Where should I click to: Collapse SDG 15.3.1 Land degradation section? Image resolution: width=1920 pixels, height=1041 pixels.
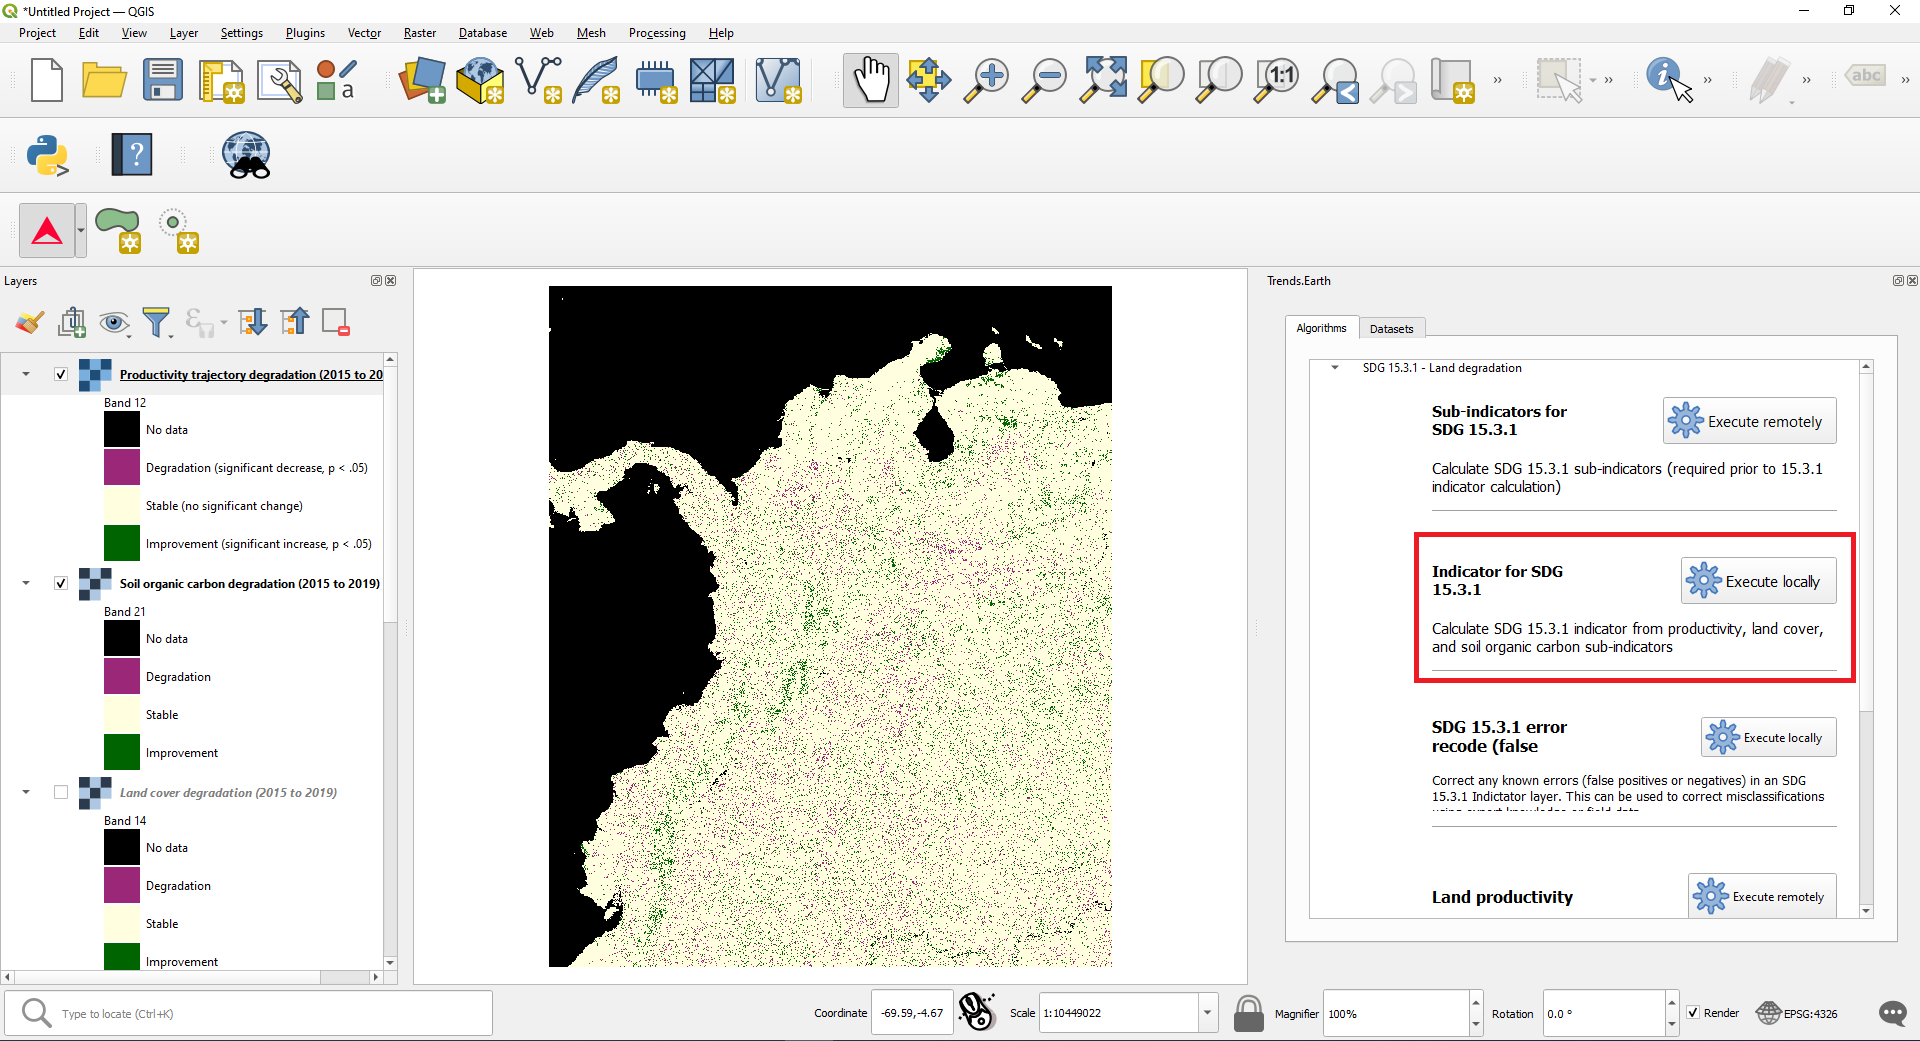click(x=1334, y=368)
